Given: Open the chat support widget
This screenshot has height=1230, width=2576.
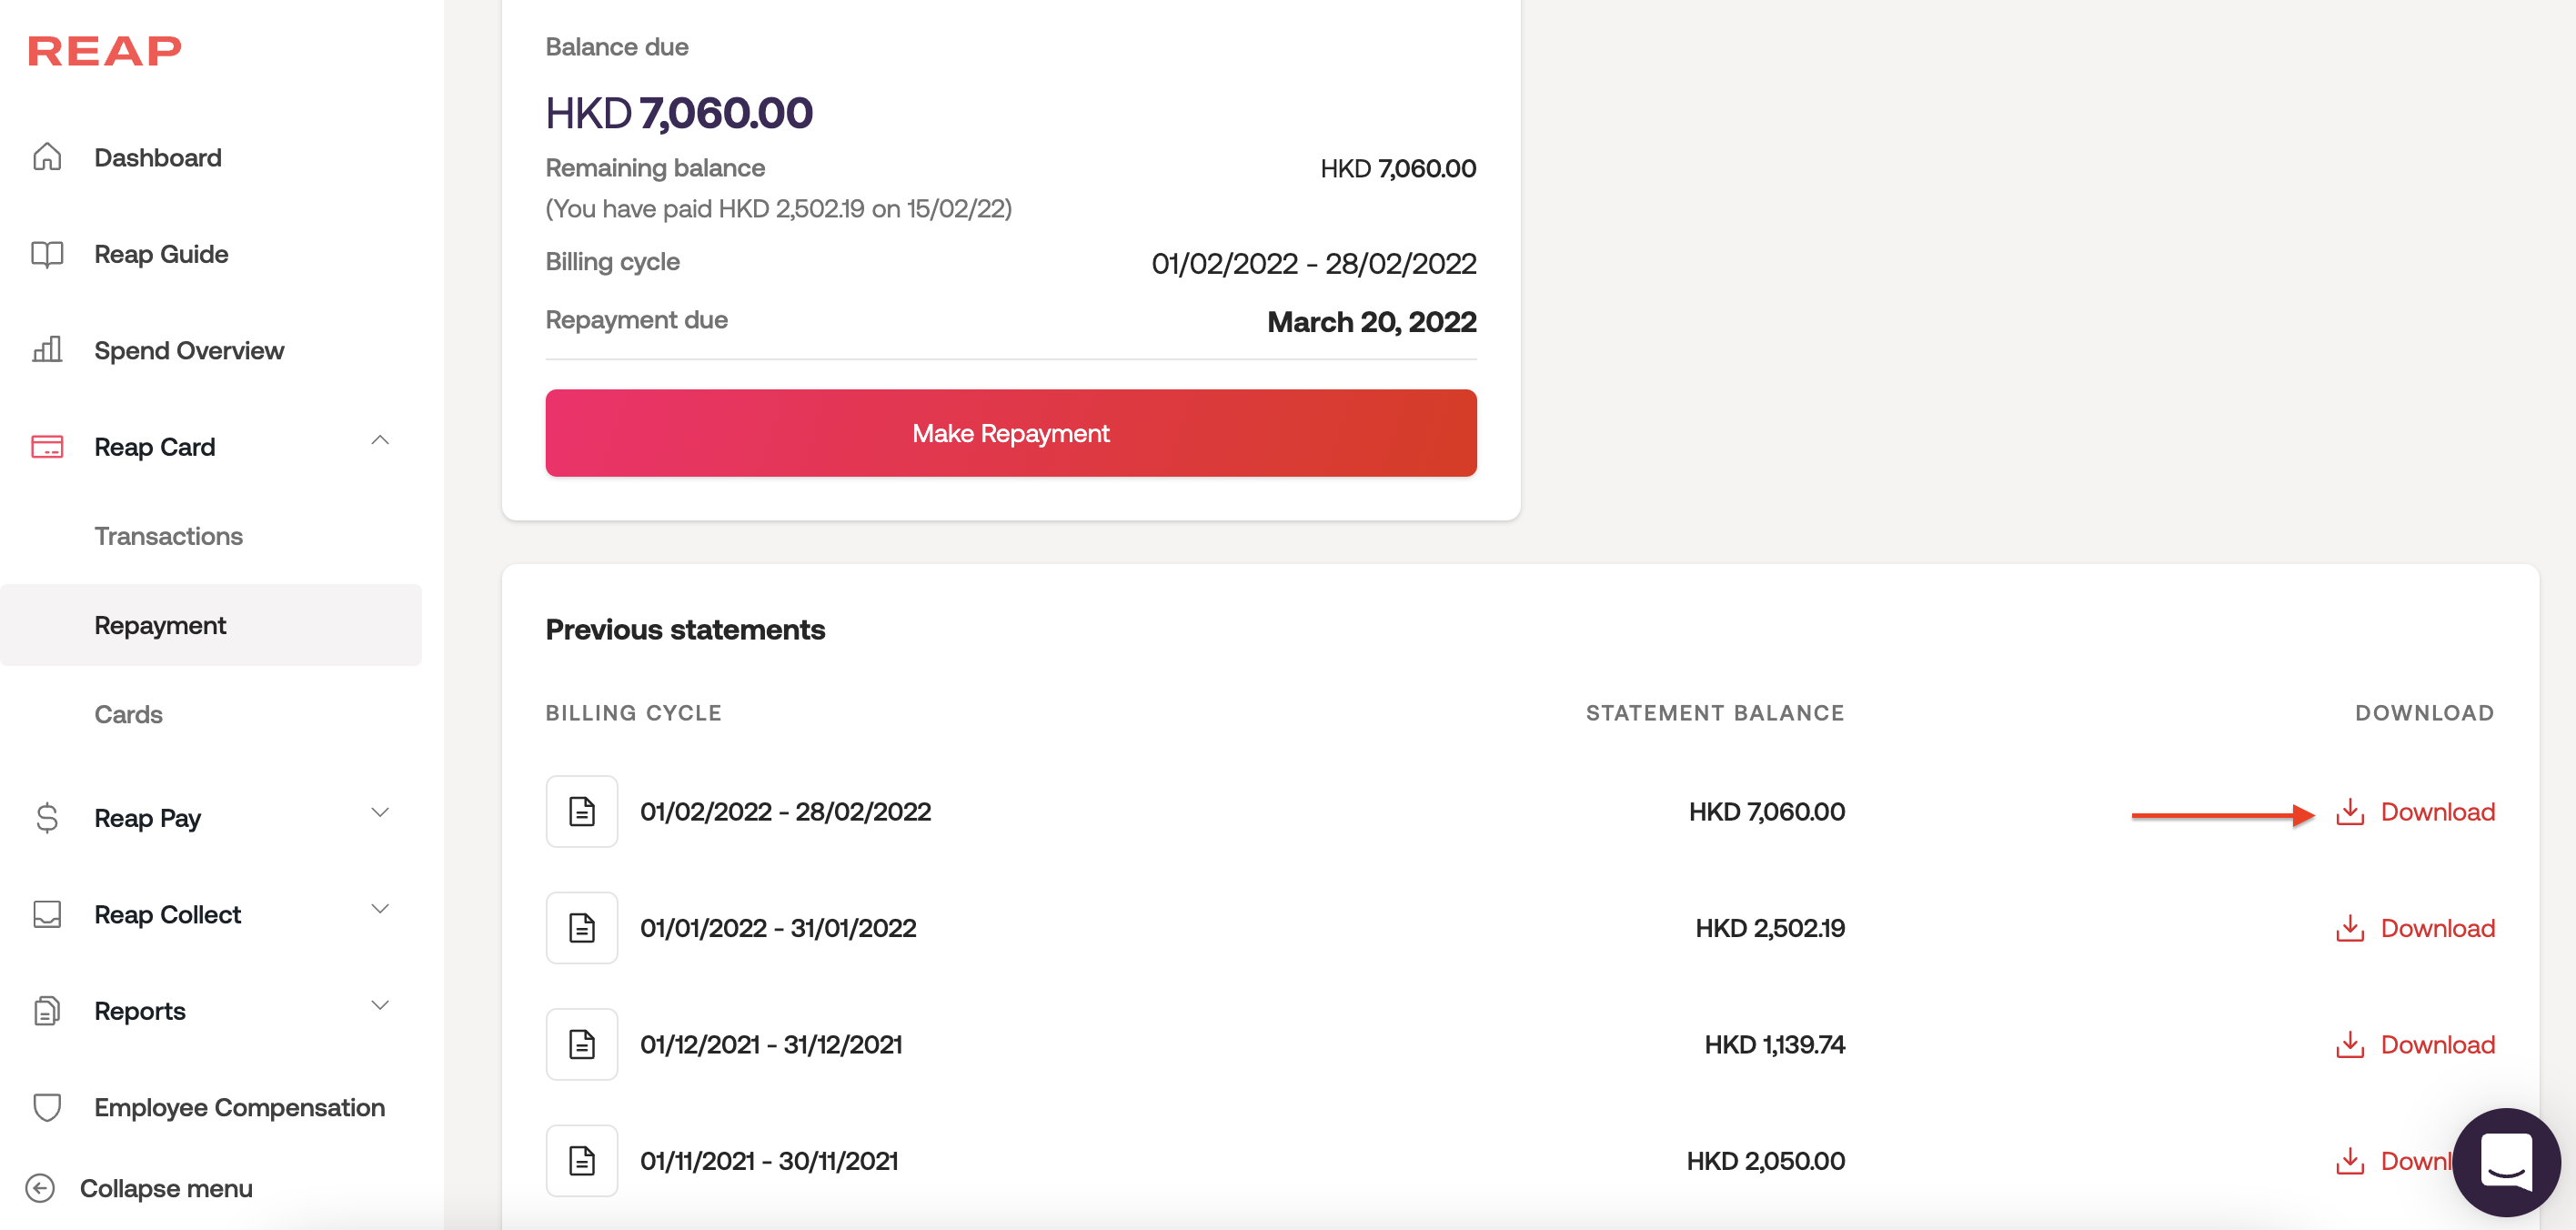Looking at the screenshot, I should pyautogui.click(x=2505, y=1160).
